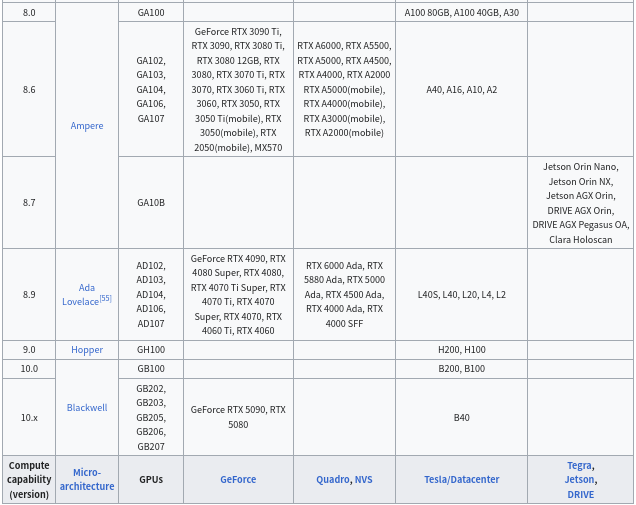Click the compute capability 9.0 cell

[x=29, y=350]
